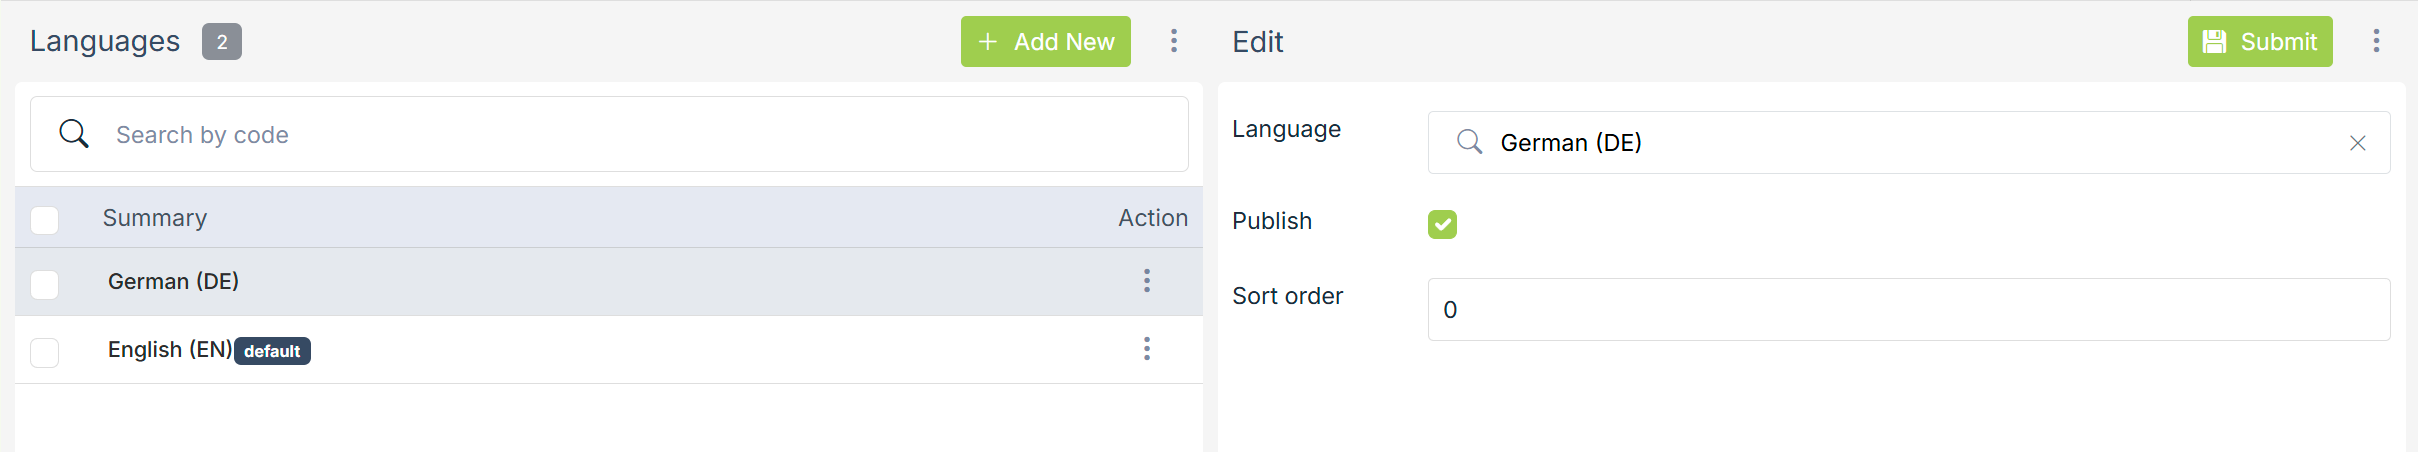Open the Language selection dropdown

(1900, 143)
